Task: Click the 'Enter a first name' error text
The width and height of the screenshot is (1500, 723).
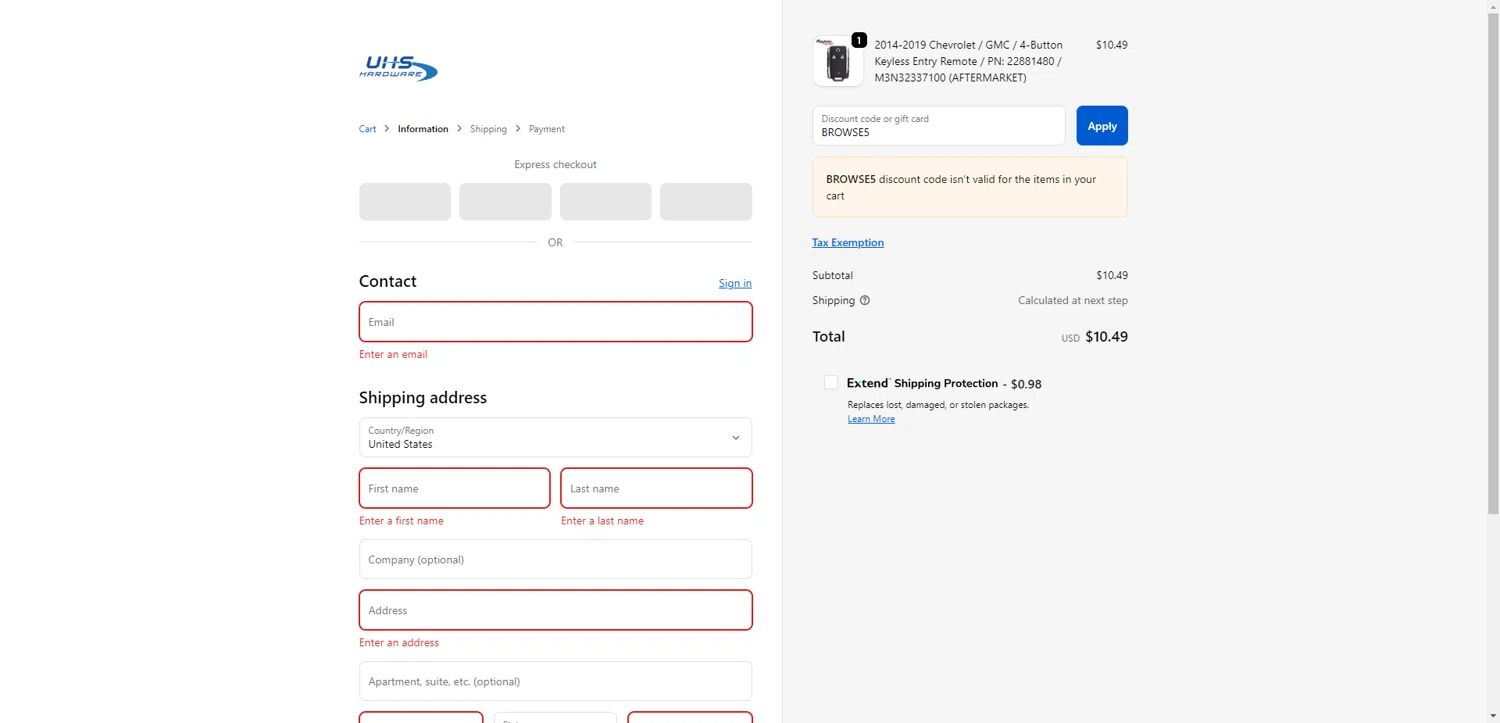Action: click(401, 521)
